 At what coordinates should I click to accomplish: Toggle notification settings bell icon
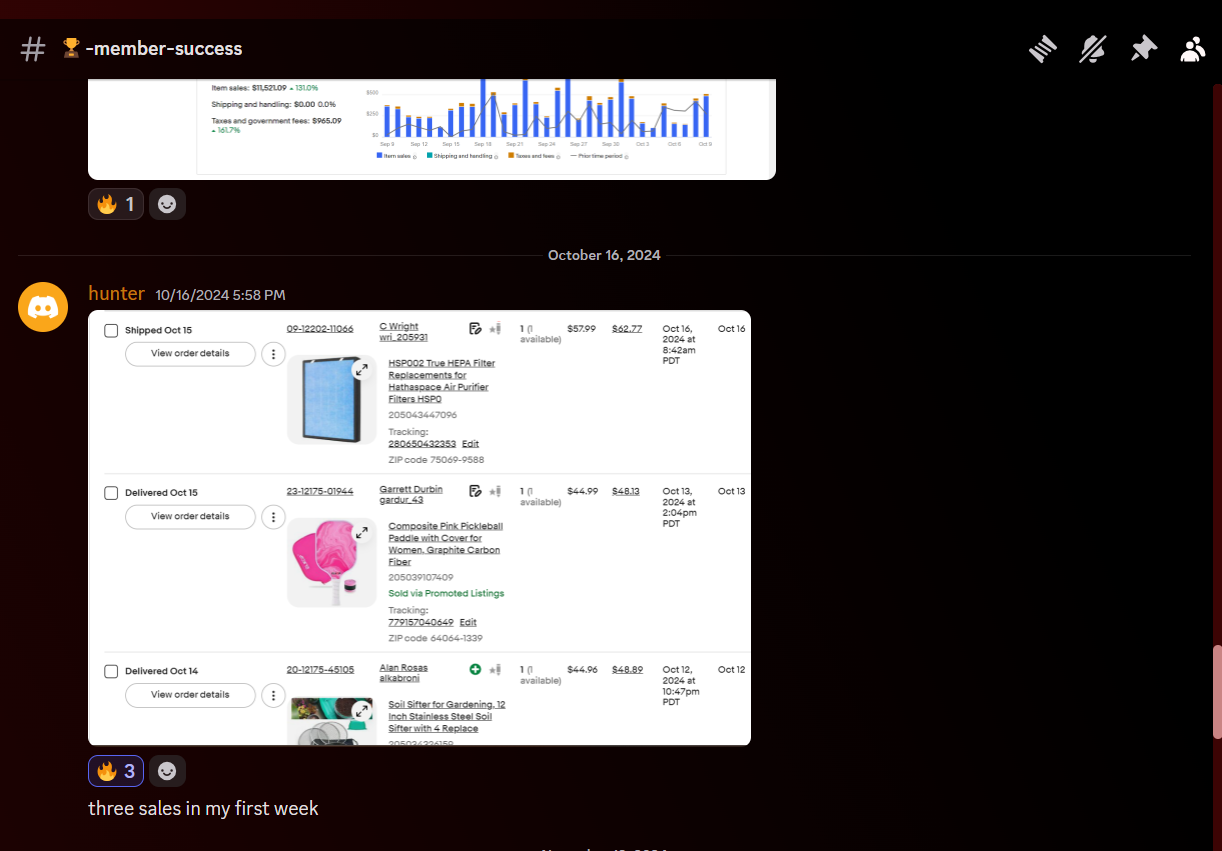pos(1093,49)
